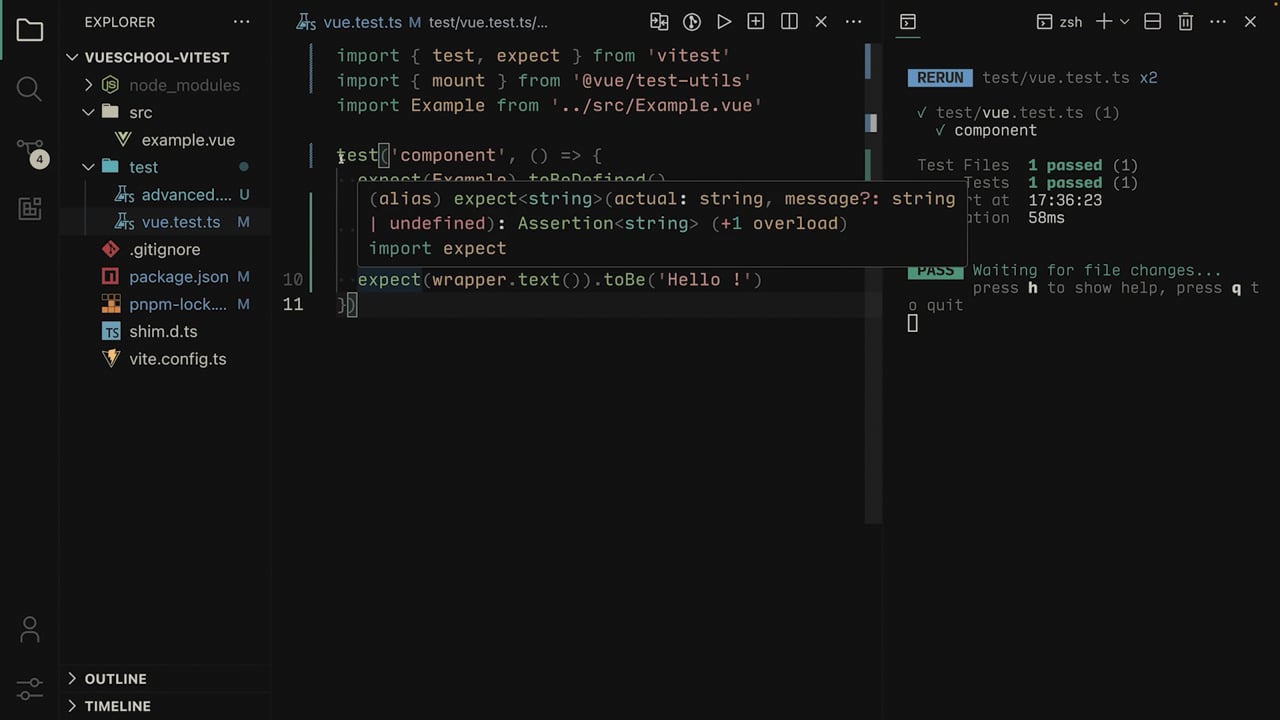The image size is (1280, 720).
Task: Open the Extensions view in activity bar
Action: click(29, 208)
